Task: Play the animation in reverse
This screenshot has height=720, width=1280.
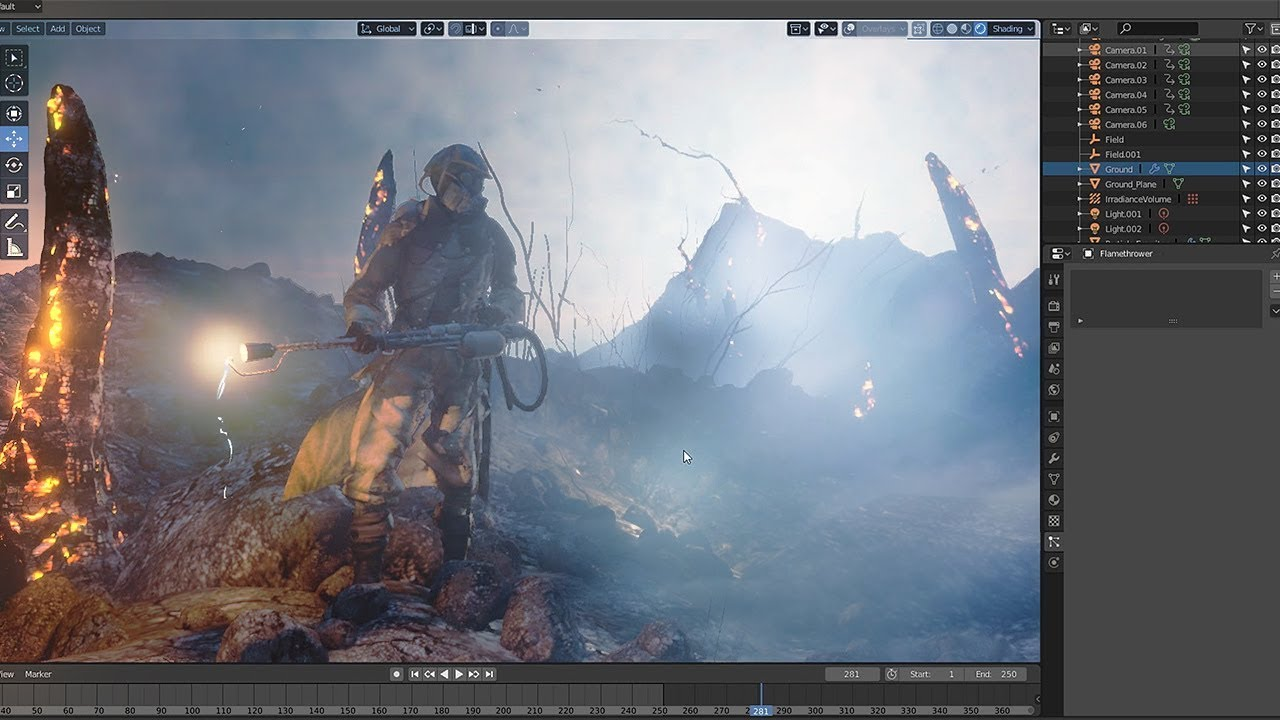Action: (444, 674)
